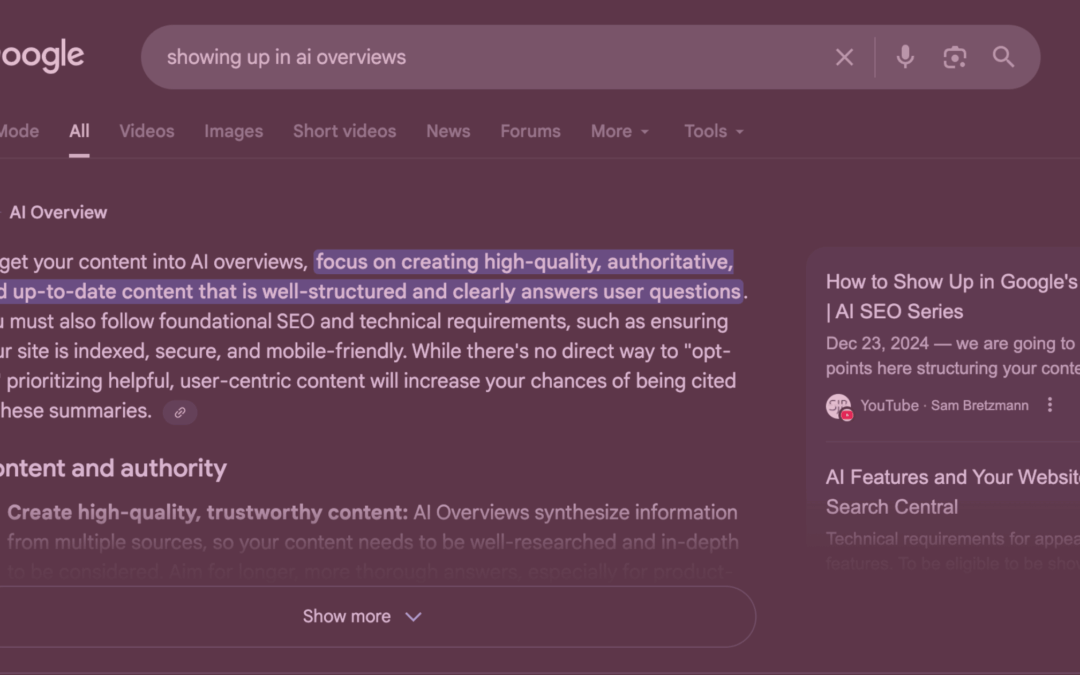Open the More results filter dropdown

pyautogui.click(x=618, y=131)
